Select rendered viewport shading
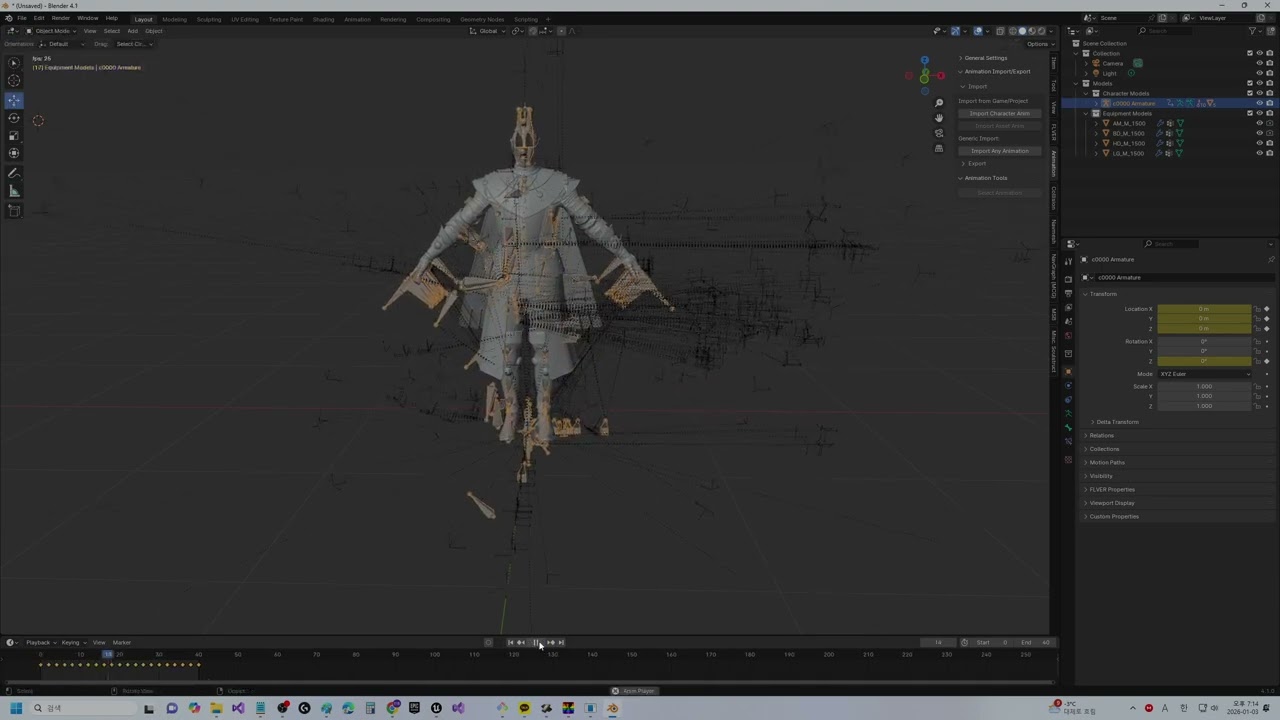The width and height of the screenshot is (1280, 720). point(1041,31)
